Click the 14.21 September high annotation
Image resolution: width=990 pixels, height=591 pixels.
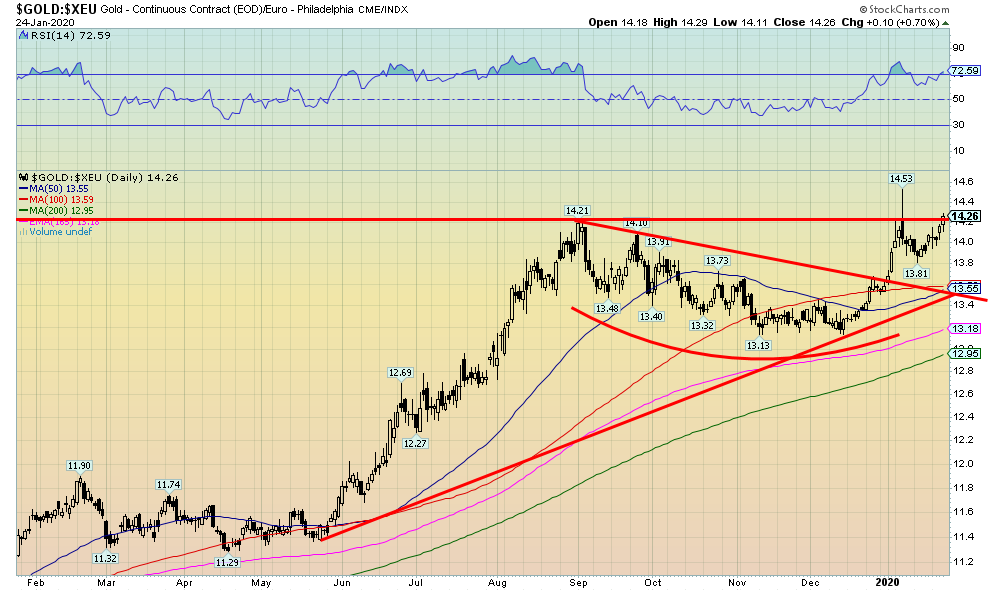click(577, 211)
